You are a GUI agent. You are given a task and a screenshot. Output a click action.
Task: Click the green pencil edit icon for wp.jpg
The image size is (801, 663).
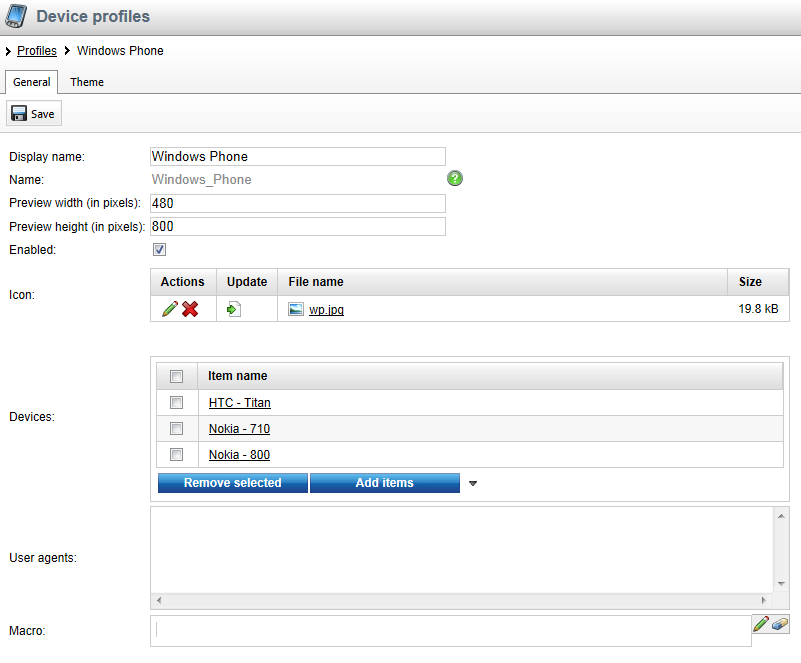click(x=169, y=309)
